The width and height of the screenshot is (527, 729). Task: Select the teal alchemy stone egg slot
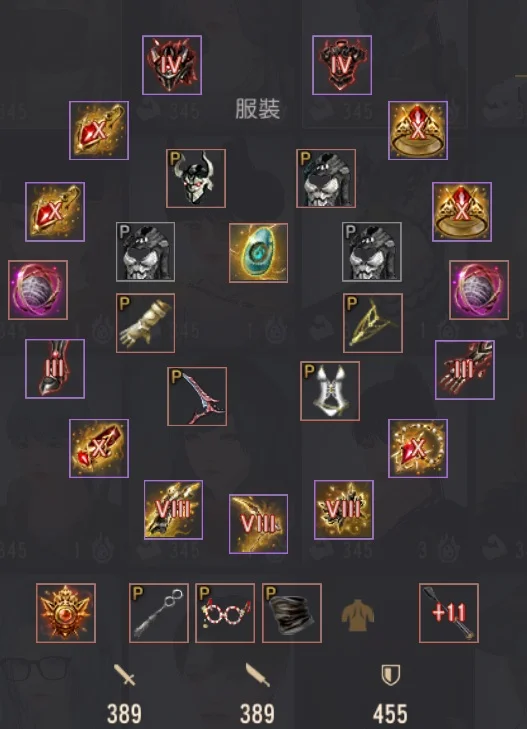pos(258,253)
